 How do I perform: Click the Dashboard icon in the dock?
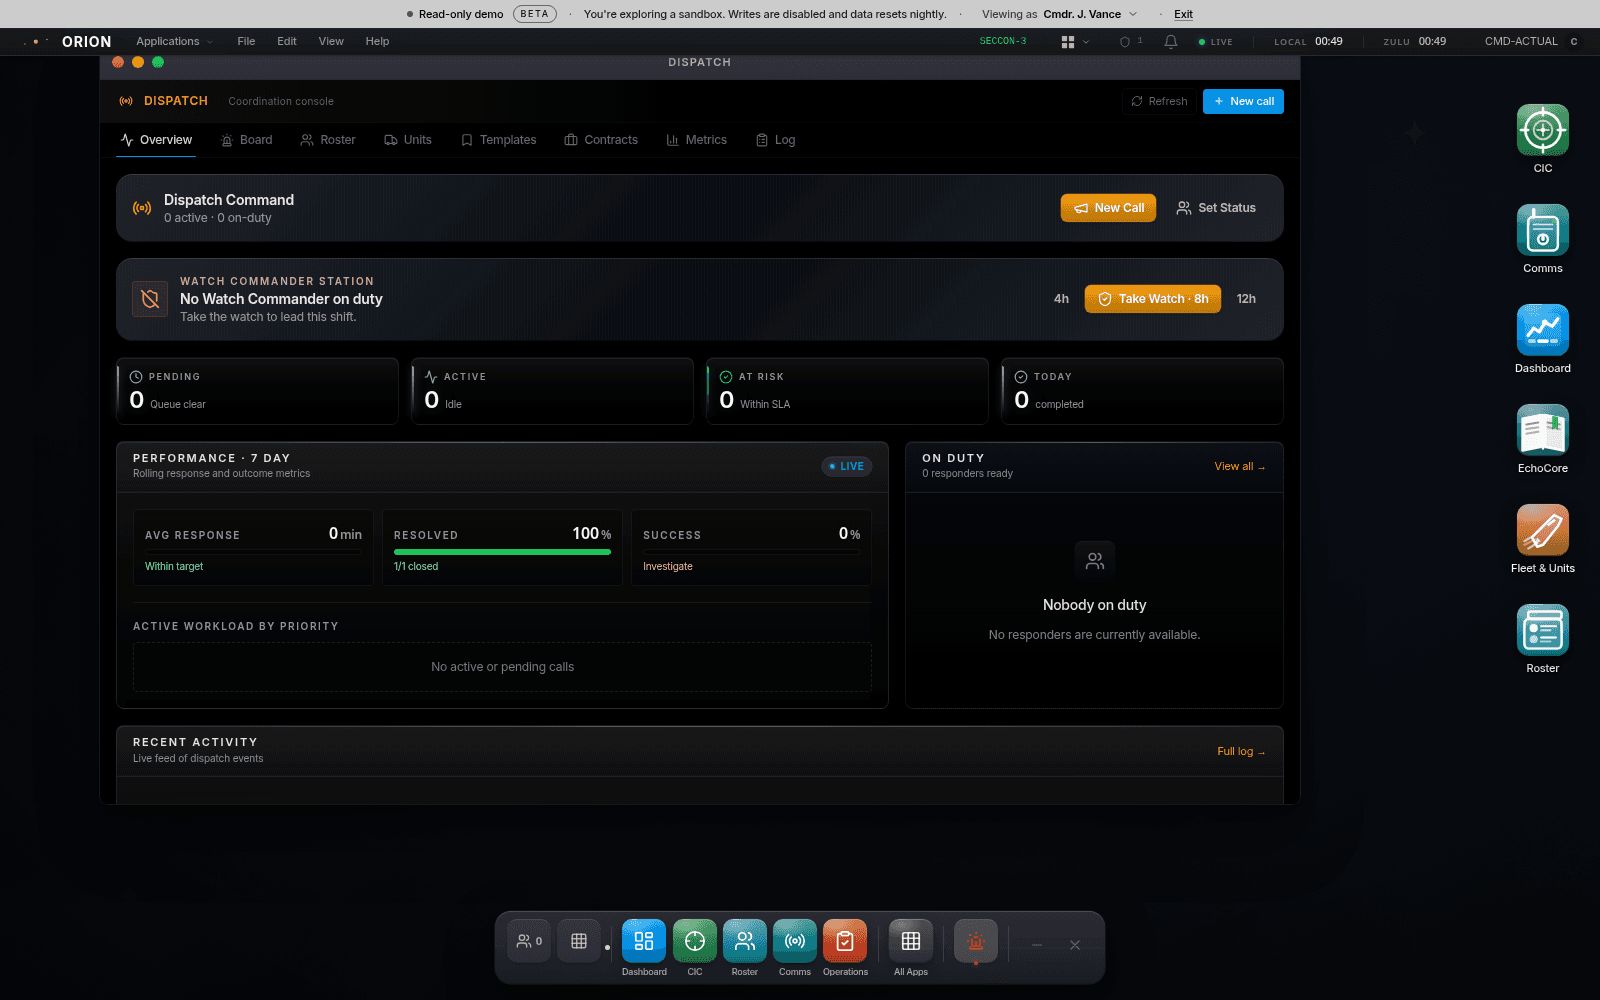[644, 941]
